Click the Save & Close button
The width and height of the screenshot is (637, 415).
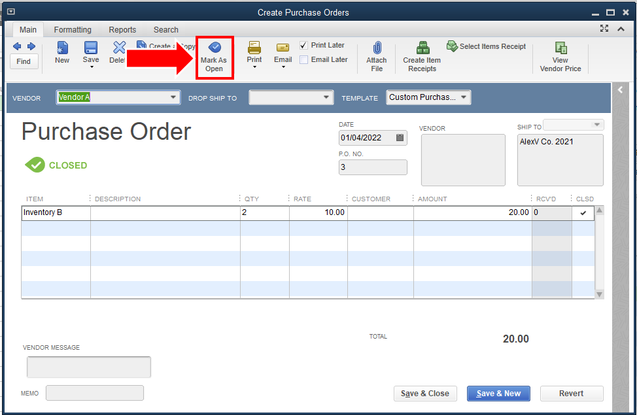tap(425, 393)
